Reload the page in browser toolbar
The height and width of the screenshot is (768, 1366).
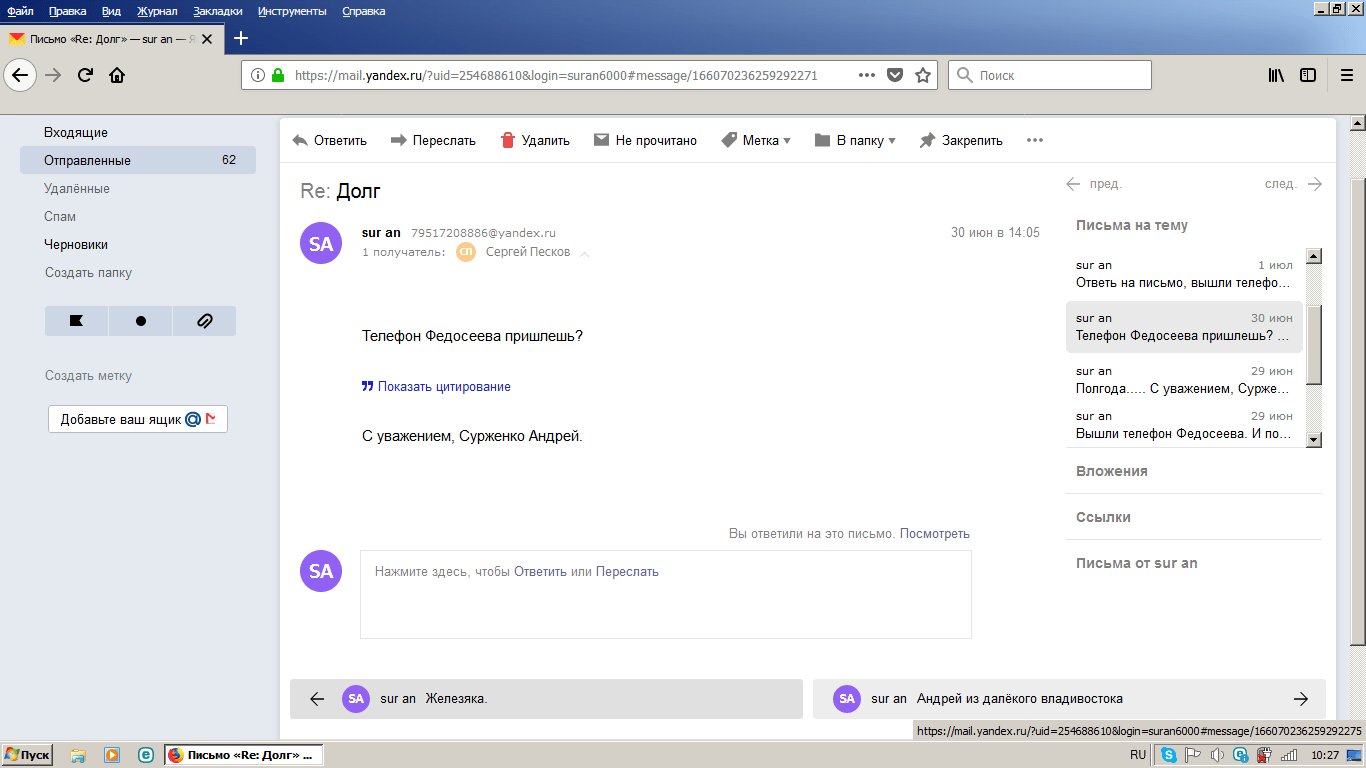coord(85,75)
